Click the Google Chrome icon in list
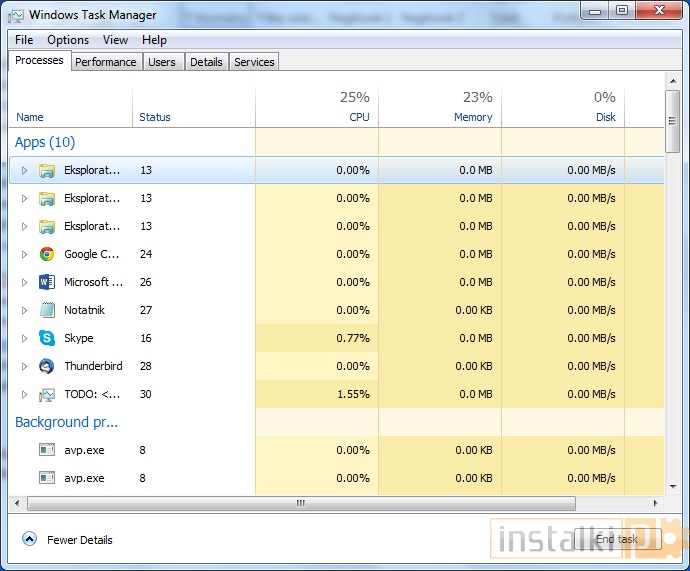This screenshot has height=571, width=690. 47,254
